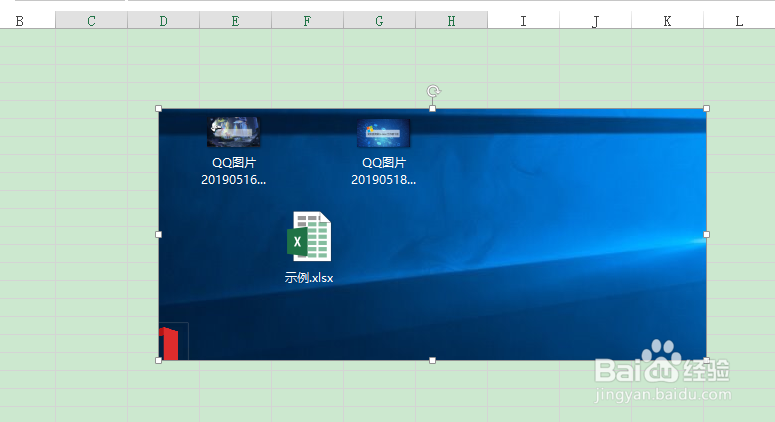Select column H header

[451, 21]
